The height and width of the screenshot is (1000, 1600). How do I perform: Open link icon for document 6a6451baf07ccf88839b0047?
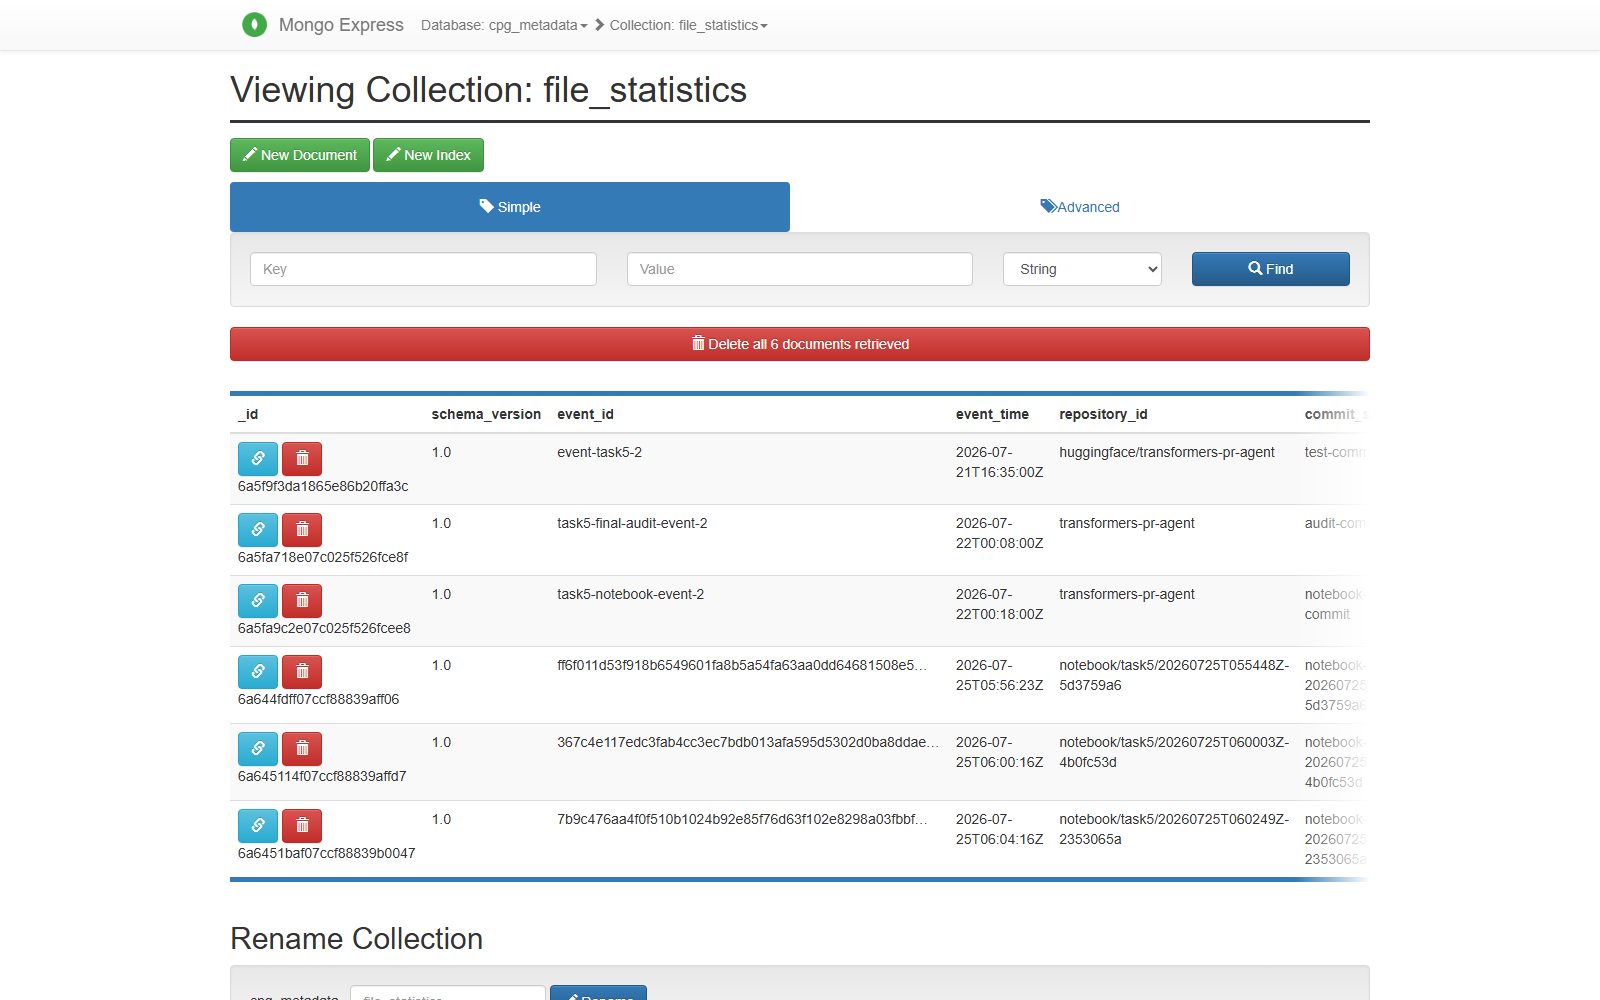click(258, 826)
